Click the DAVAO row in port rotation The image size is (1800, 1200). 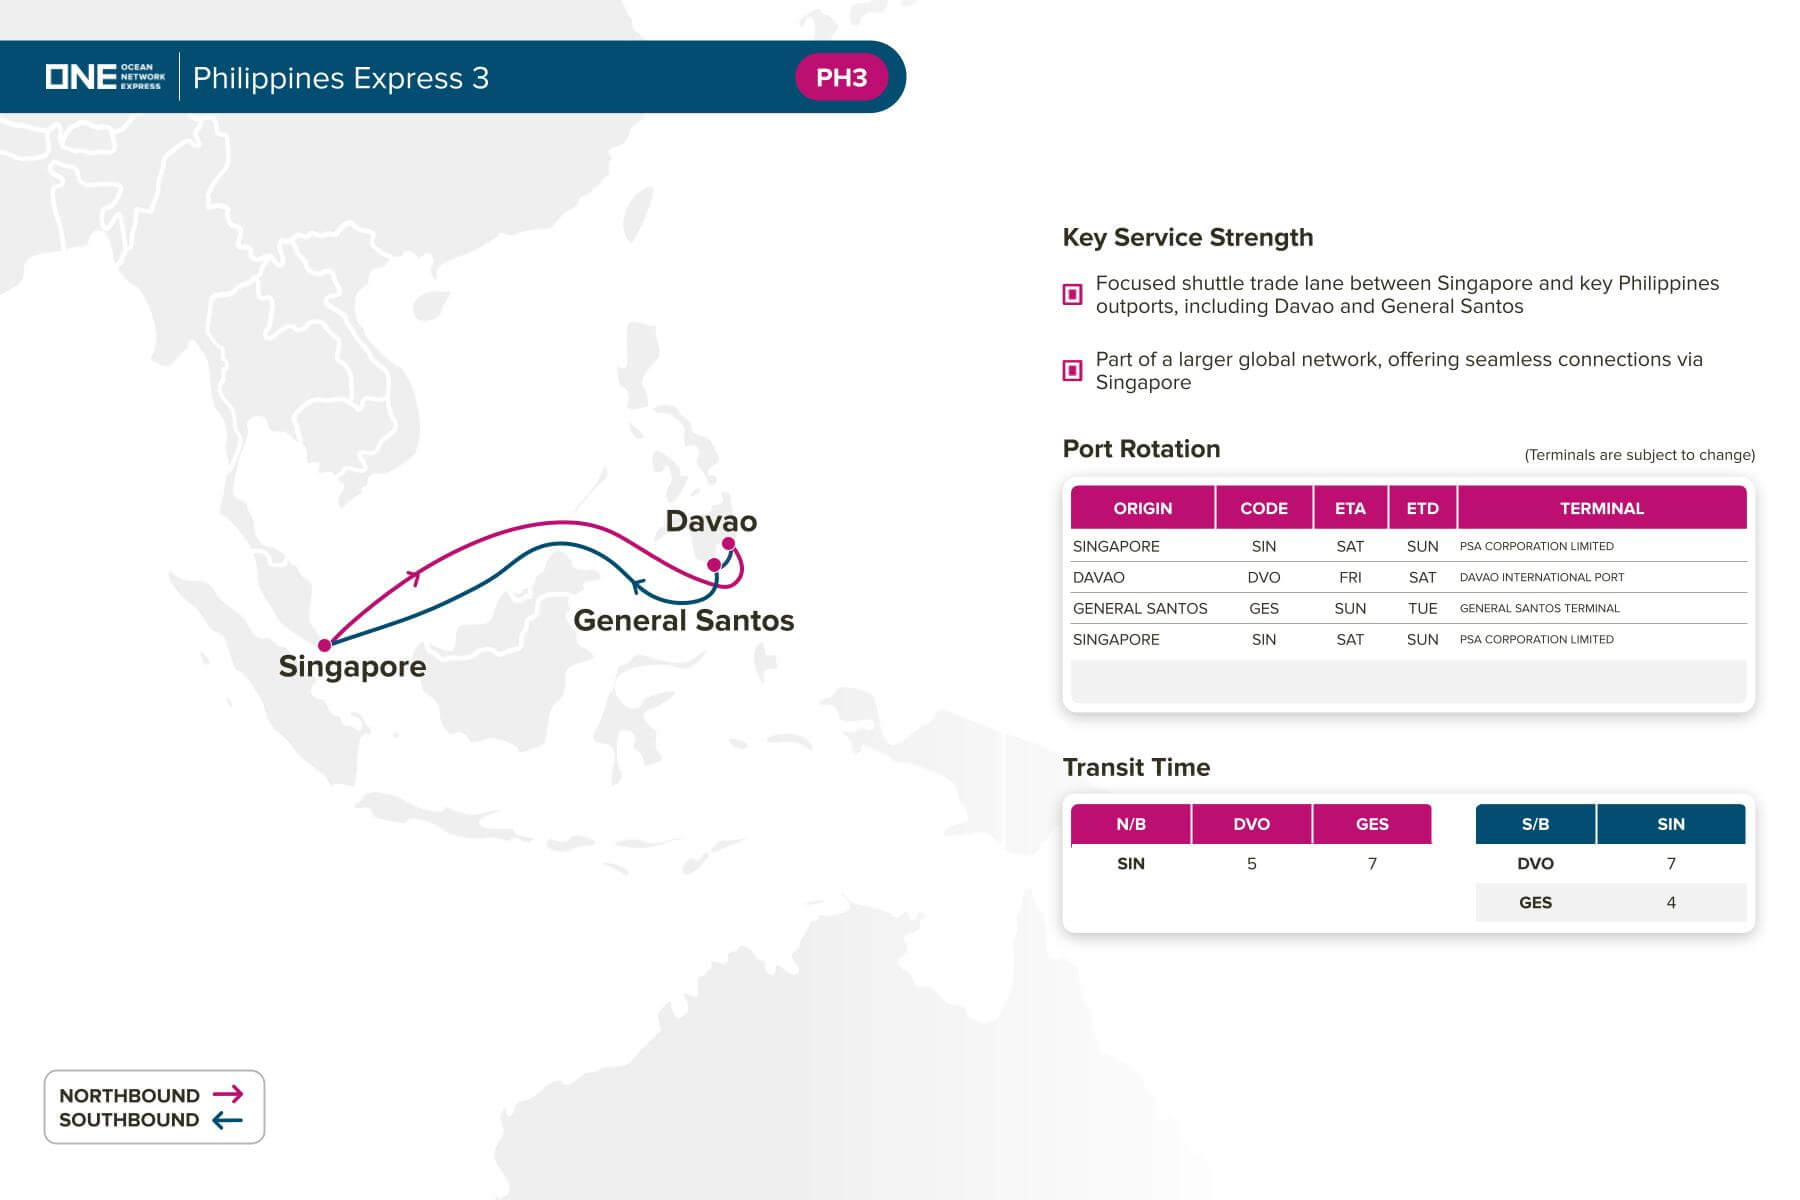click(1409, 577)
